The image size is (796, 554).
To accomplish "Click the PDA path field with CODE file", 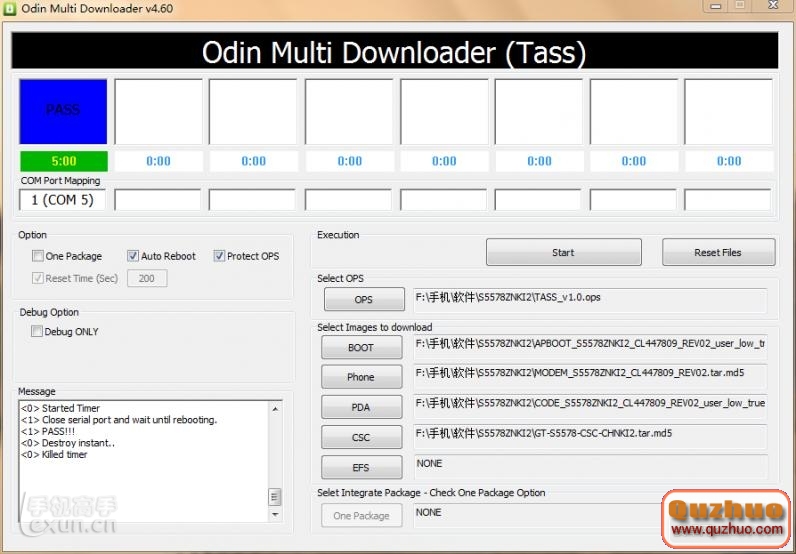I will (x=590, y=406).
